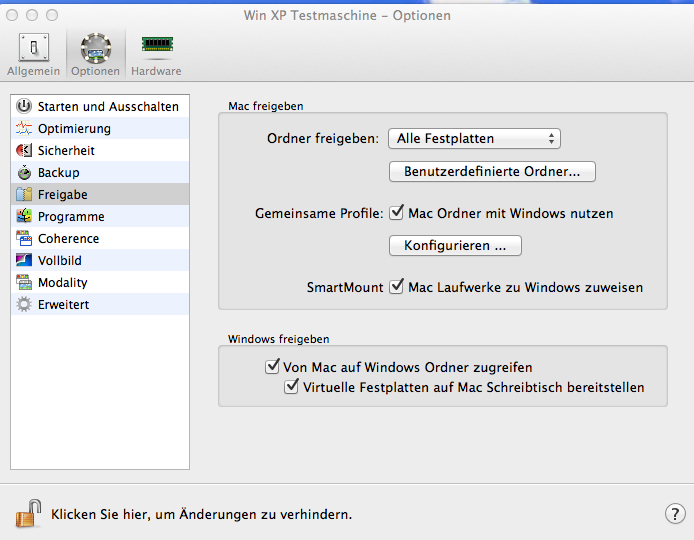Image resolution: width=694 pixels, height=540 pixels.
Task: Switch to the Hardware toolbar tab
Action: [x=156, y=54]
